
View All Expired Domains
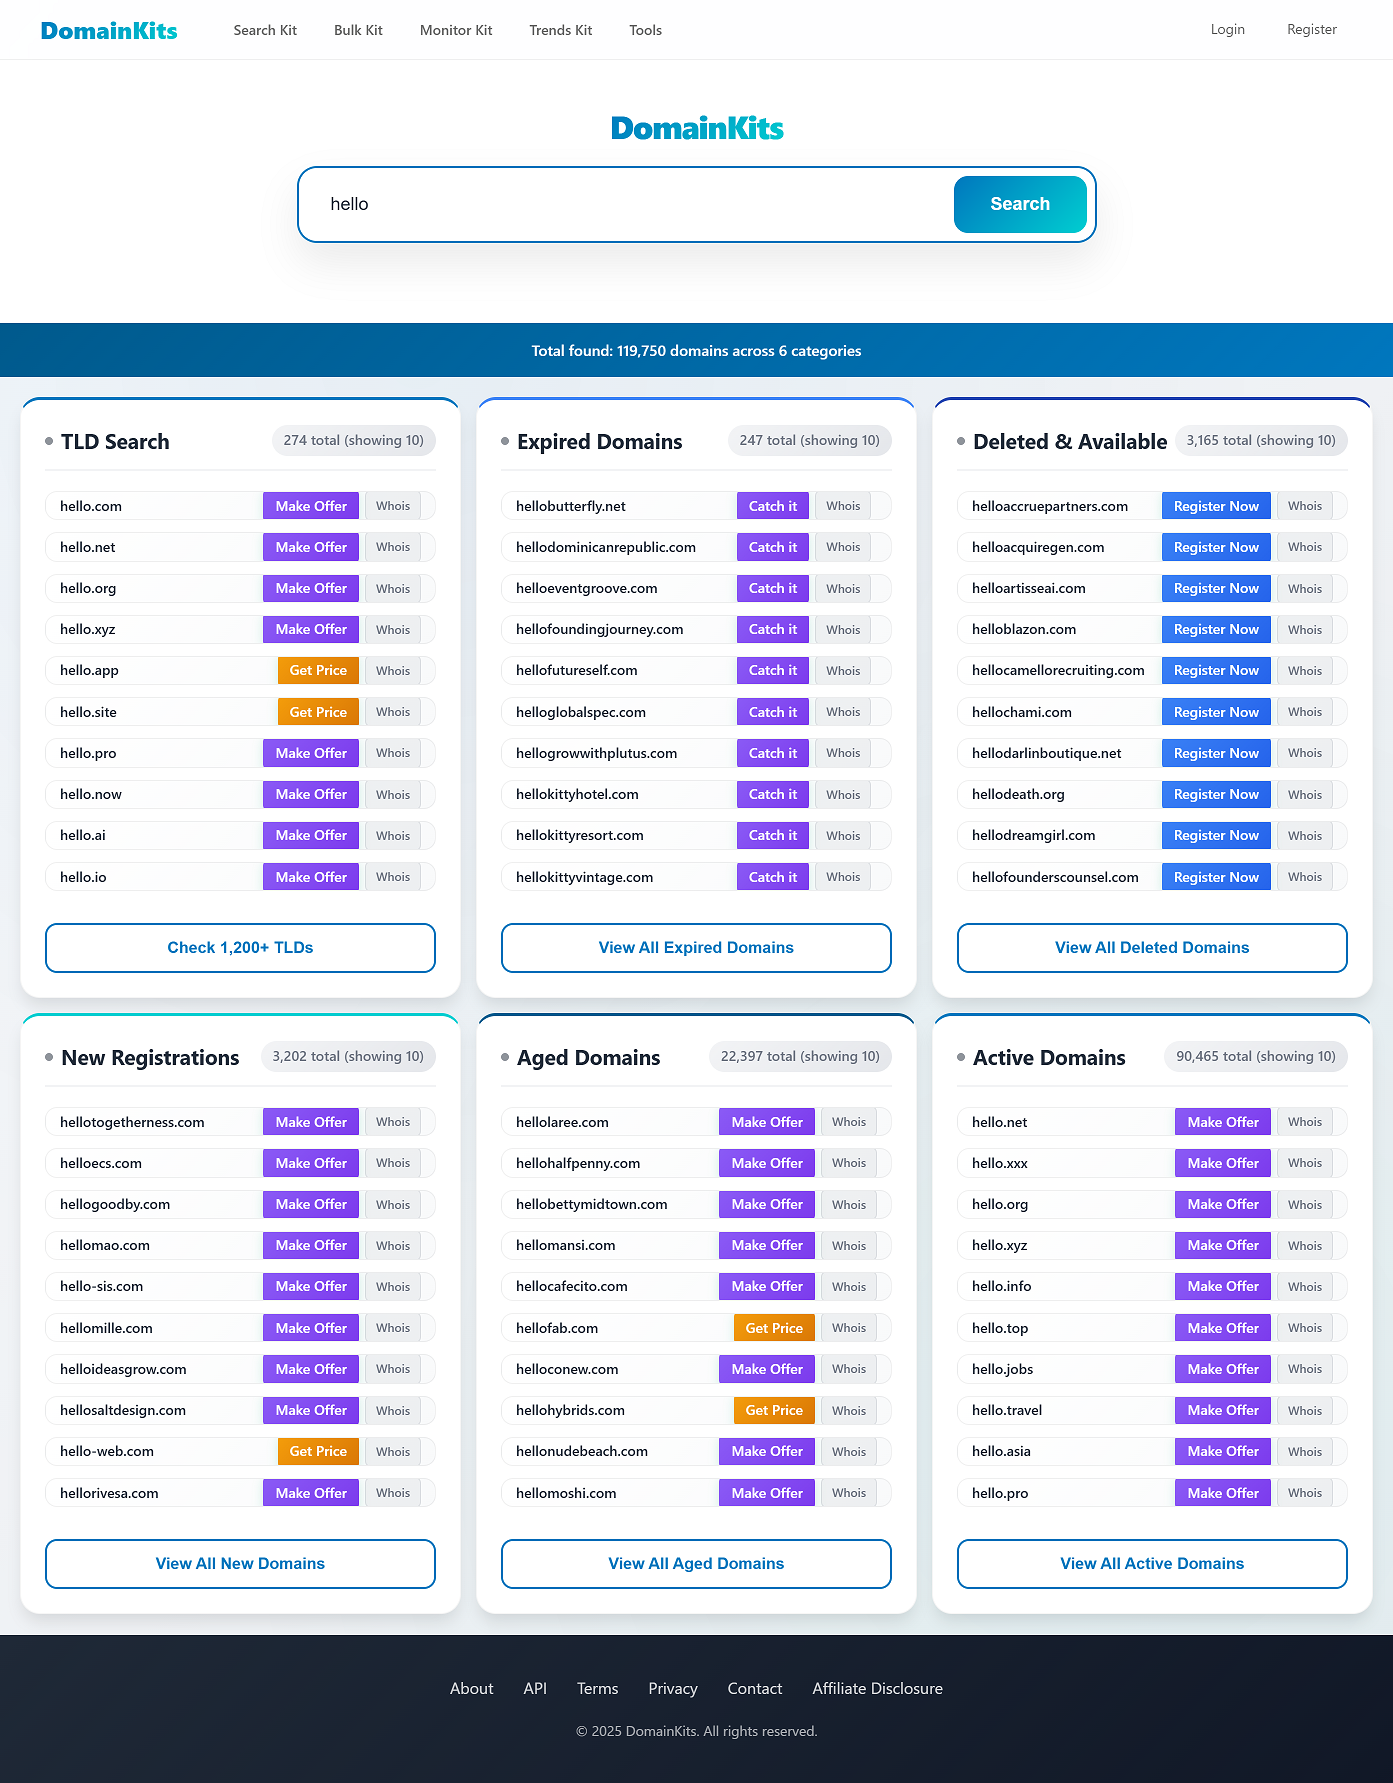pyautogui.click(x=696, y=948)
